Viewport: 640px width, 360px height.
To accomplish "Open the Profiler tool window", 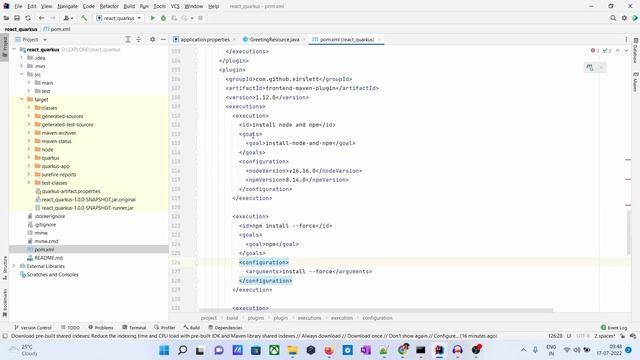I will (x=164, y=328).
